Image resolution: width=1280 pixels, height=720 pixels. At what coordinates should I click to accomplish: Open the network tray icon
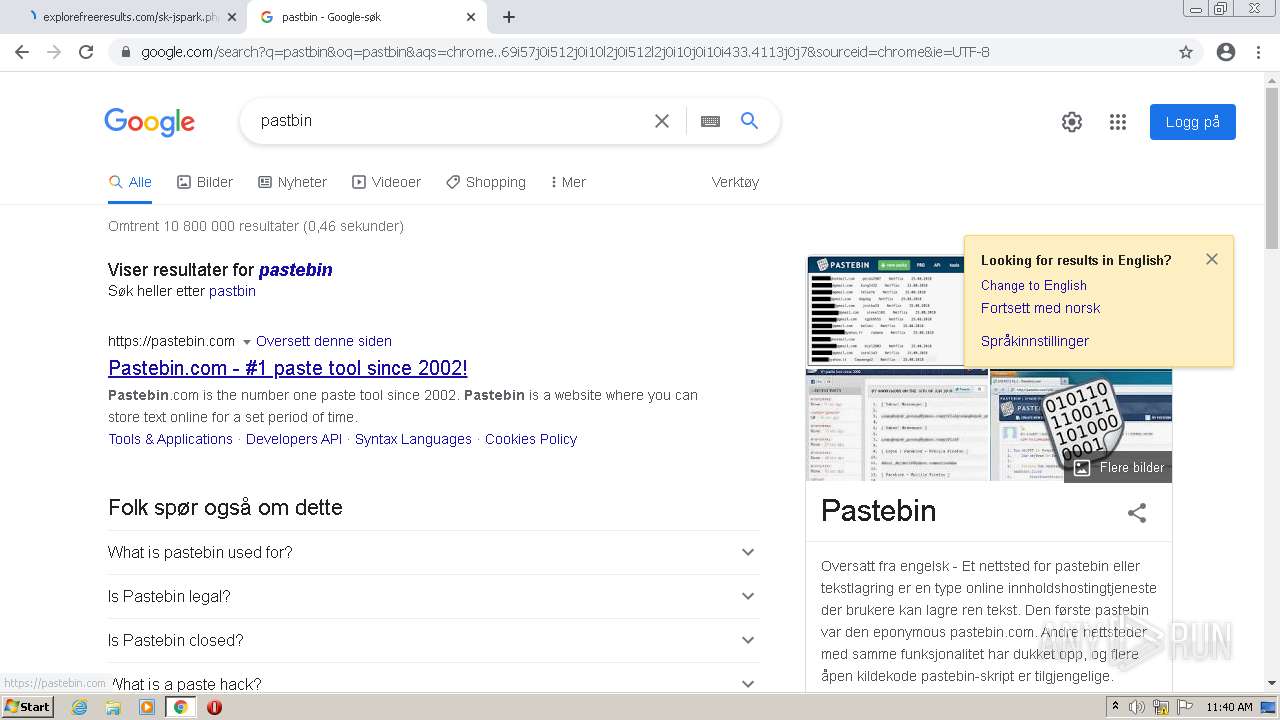click(1161, 707)
